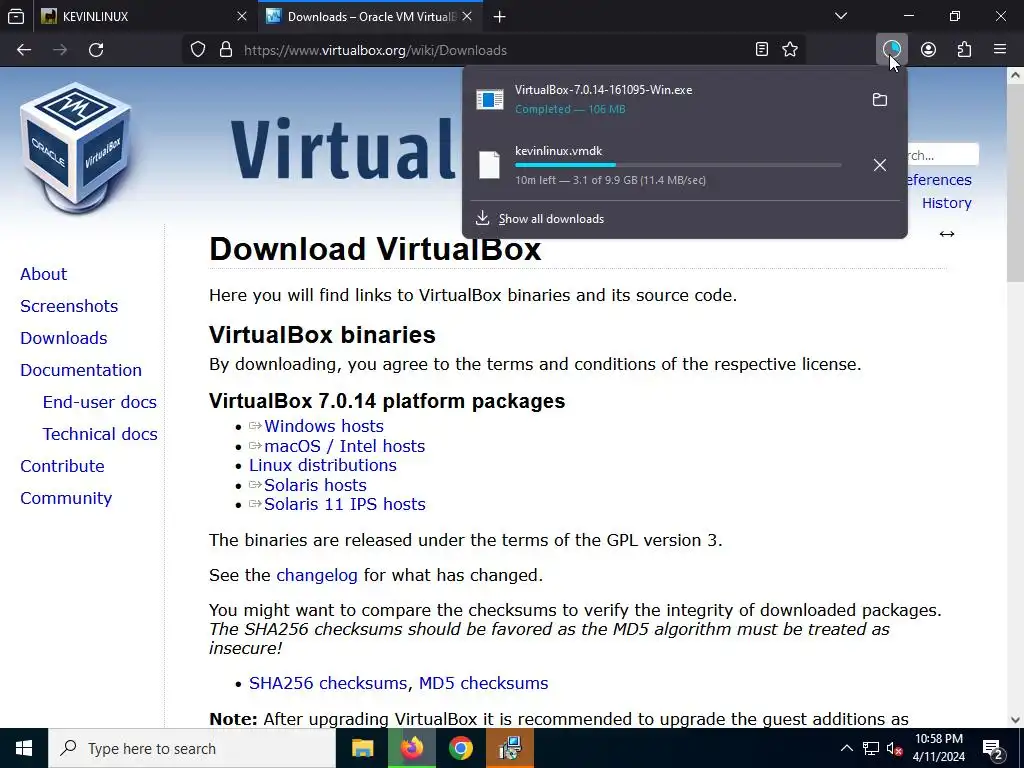Open the tracking protection shield icon
Viewport: 1024px width, 768px height.
[x=198, y=50]
